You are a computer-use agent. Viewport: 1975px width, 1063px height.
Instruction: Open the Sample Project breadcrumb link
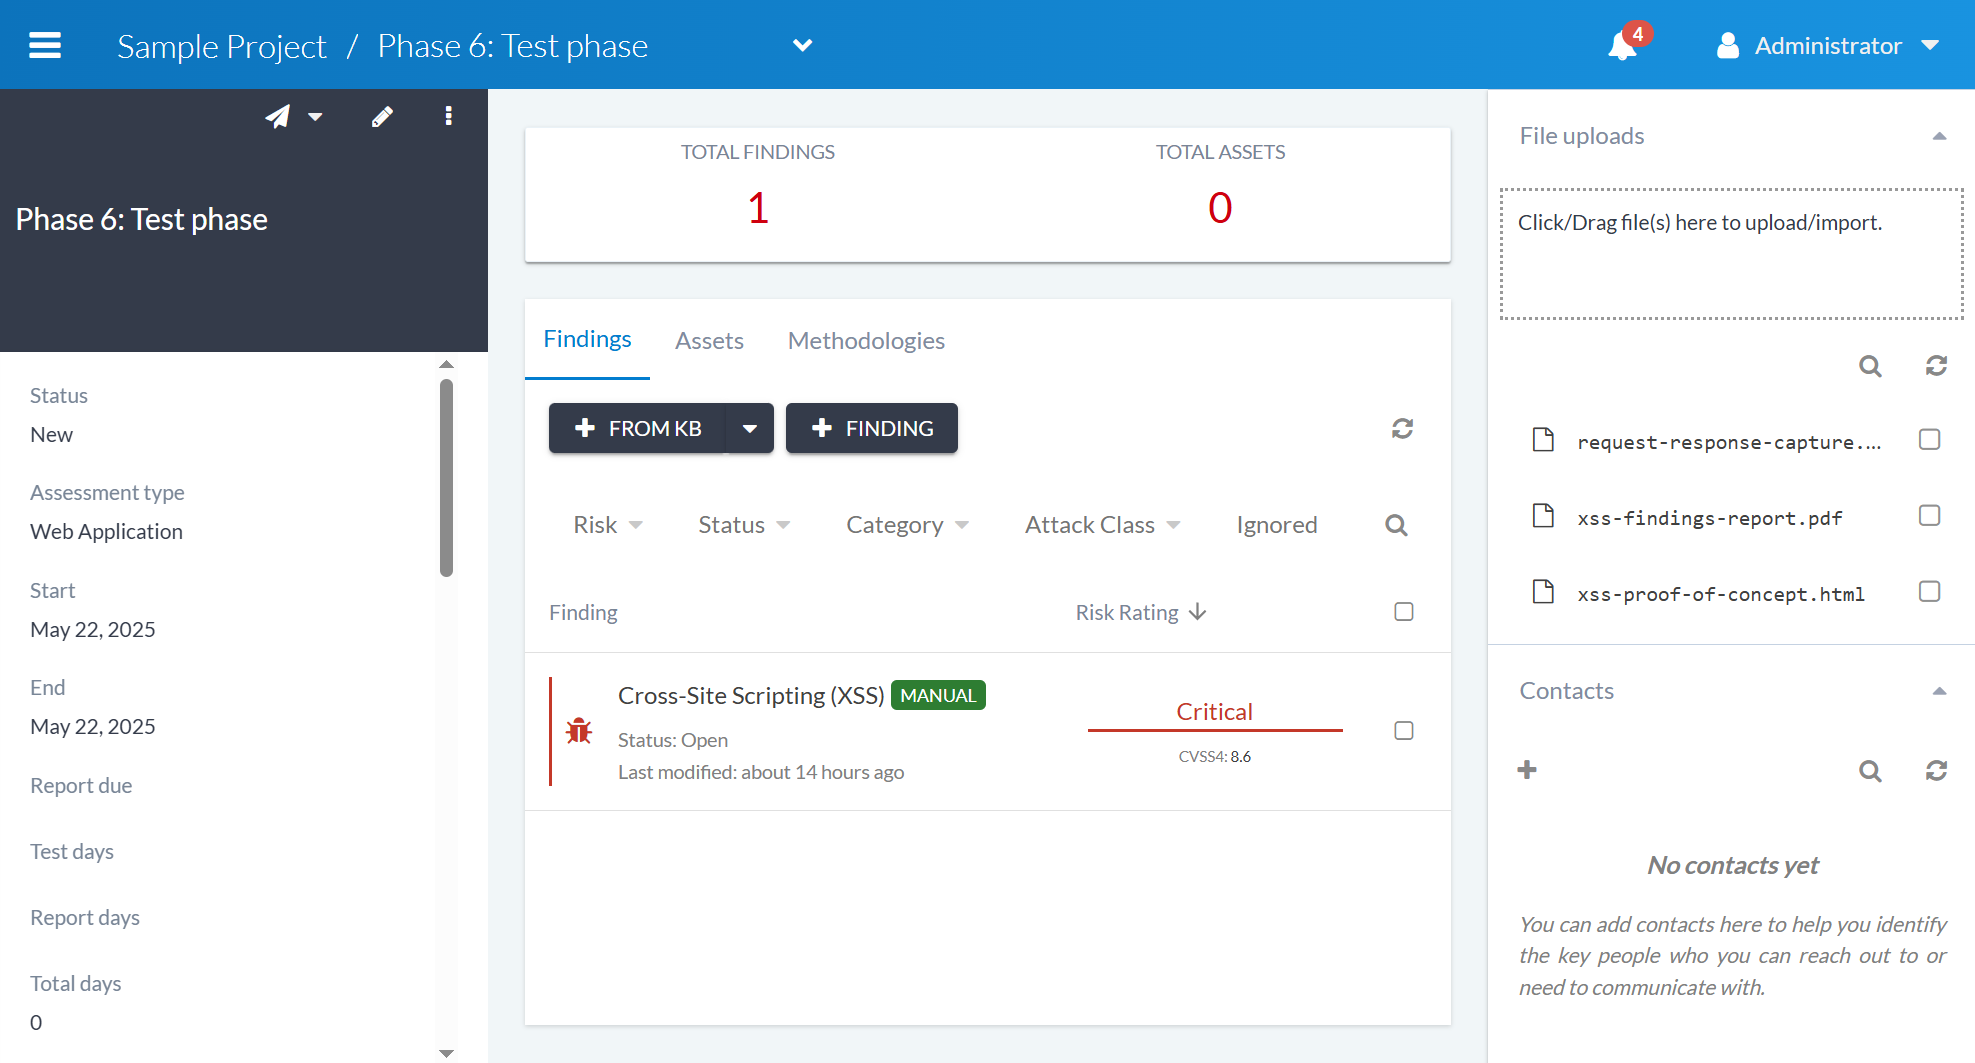[222, 46]
